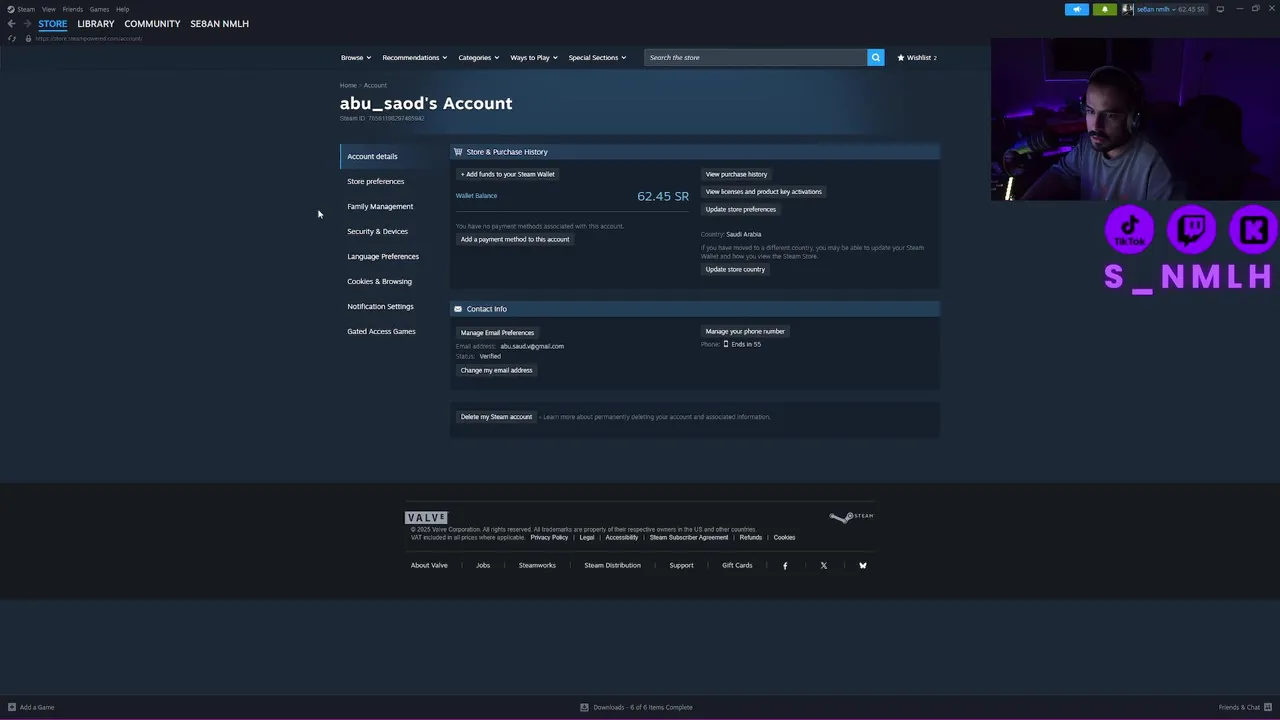Go back with the back arrow
The width and height of the screenshot is (1280, 720).
point(12,24)
